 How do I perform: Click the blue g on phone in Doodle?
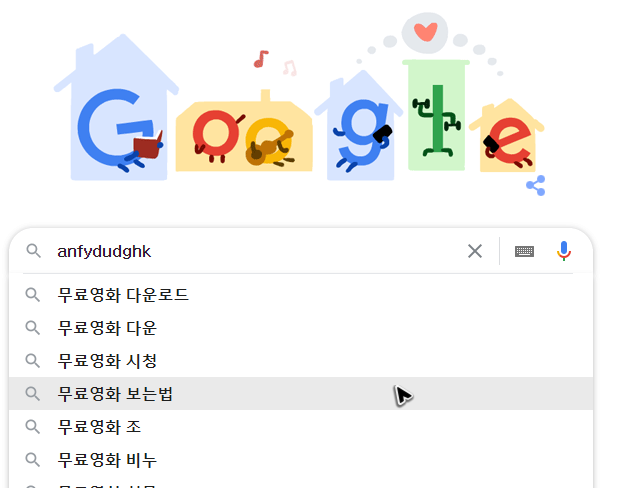click(362, 136)
